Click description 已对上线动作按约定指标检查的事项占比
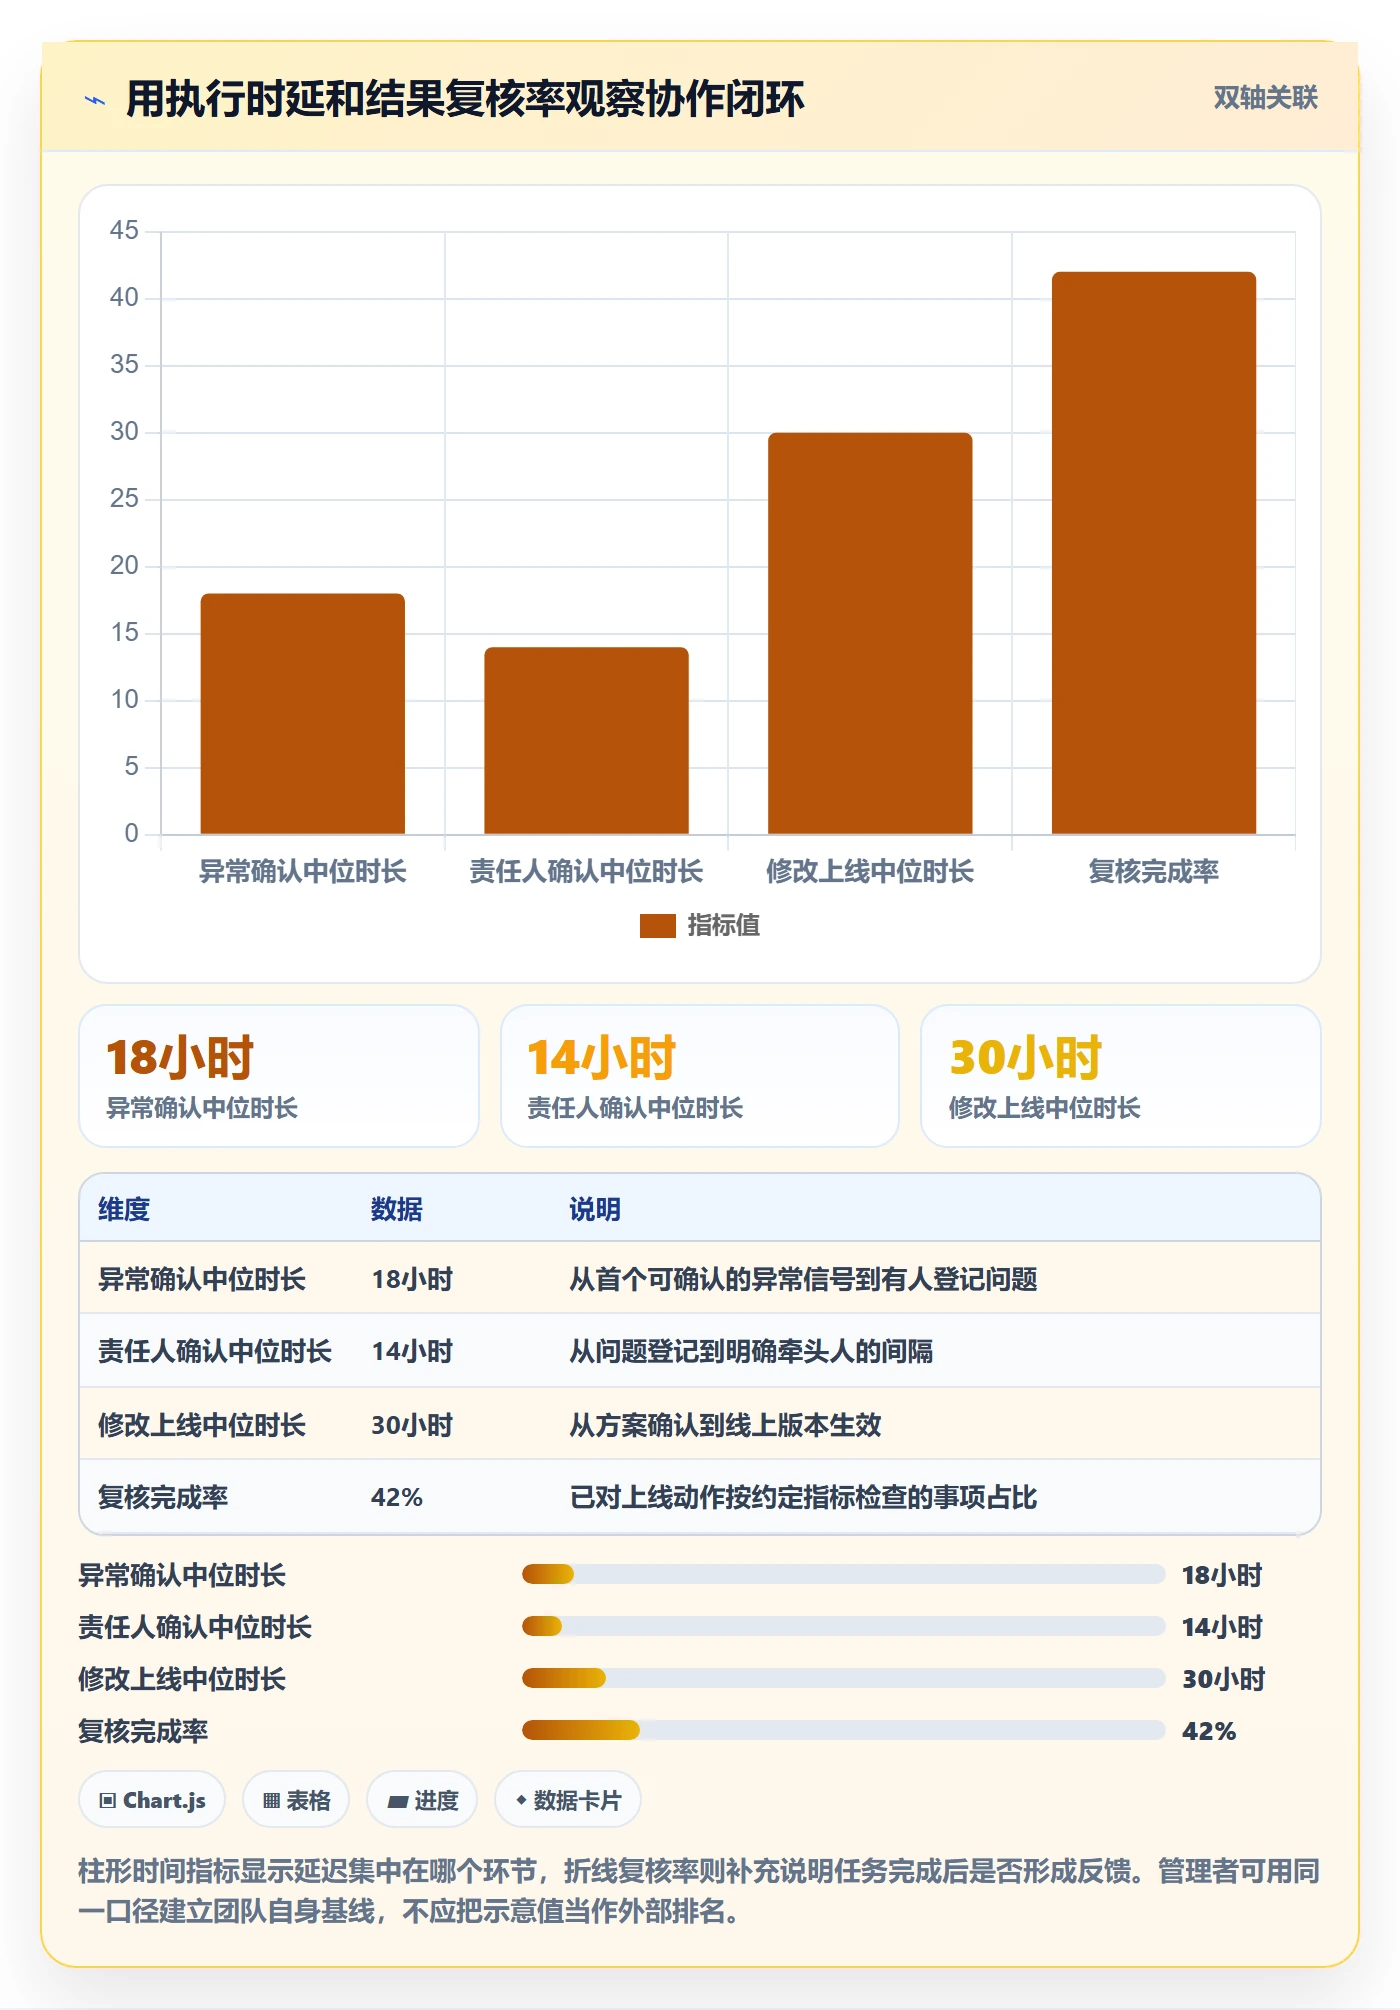This screenshot has width=1400, height=2010. pyautogui.click(x=803, y=1498)
